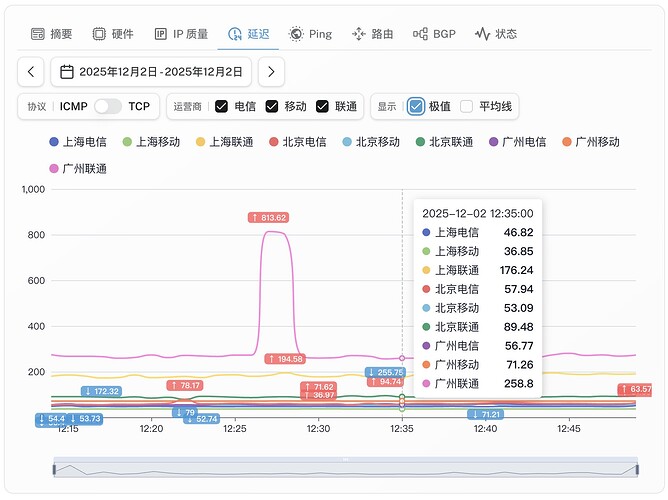The height and width of the screenshot is (500, 668).
Task: Click the 258.8 value in tooltip
Action: (518, 383)
